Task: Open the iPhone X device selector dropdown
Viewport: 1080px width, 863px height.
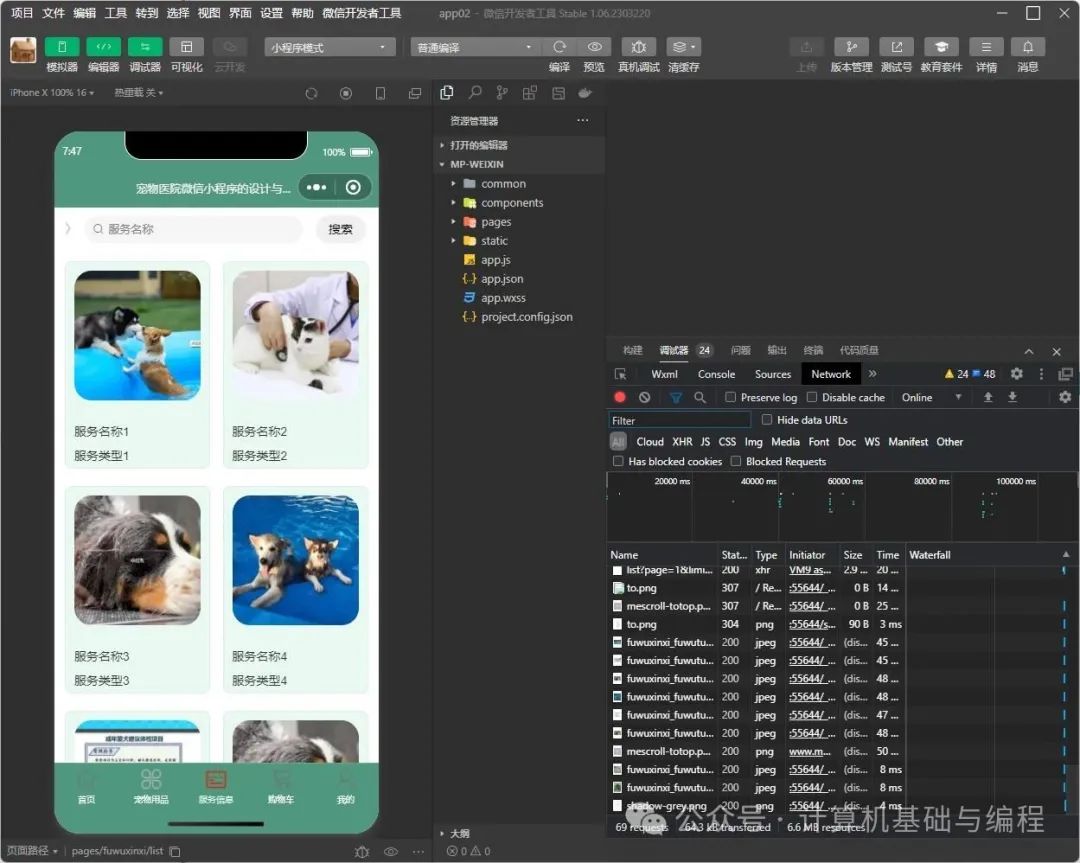Action: 50,92
